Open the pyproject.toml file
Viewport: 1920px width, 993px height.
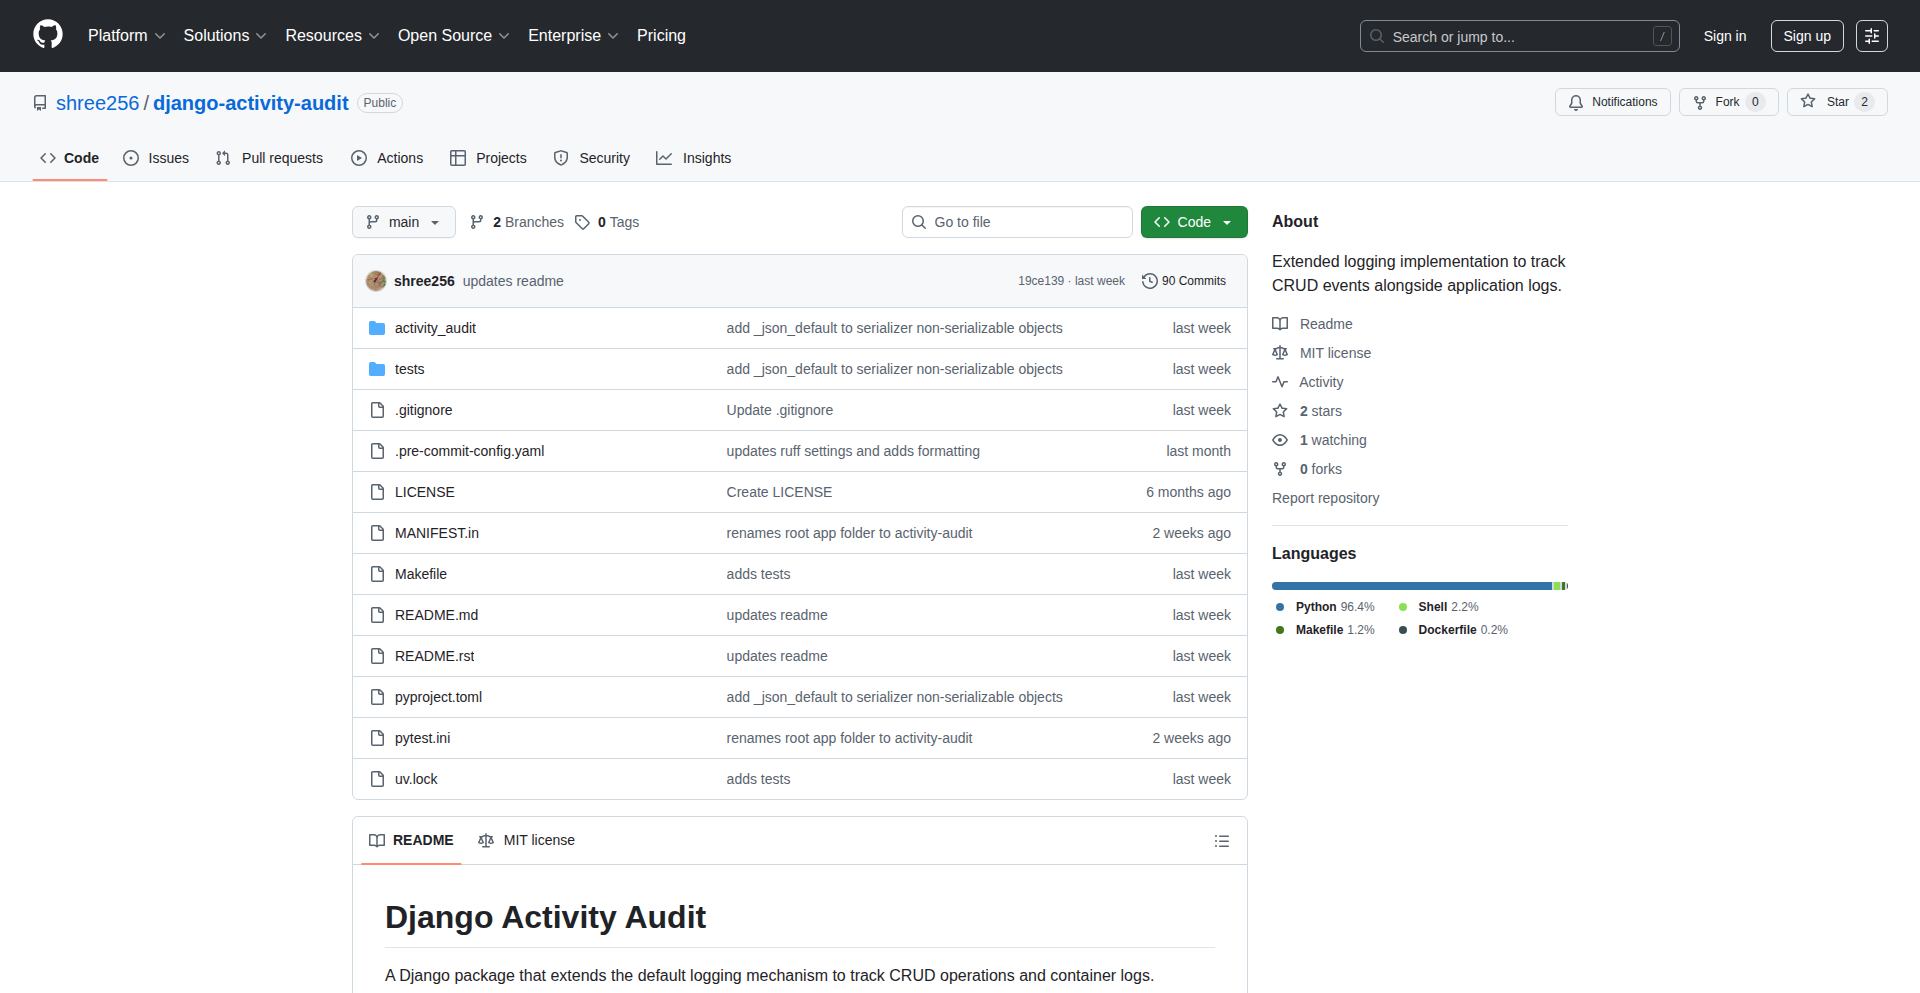[x=438, y=697]
